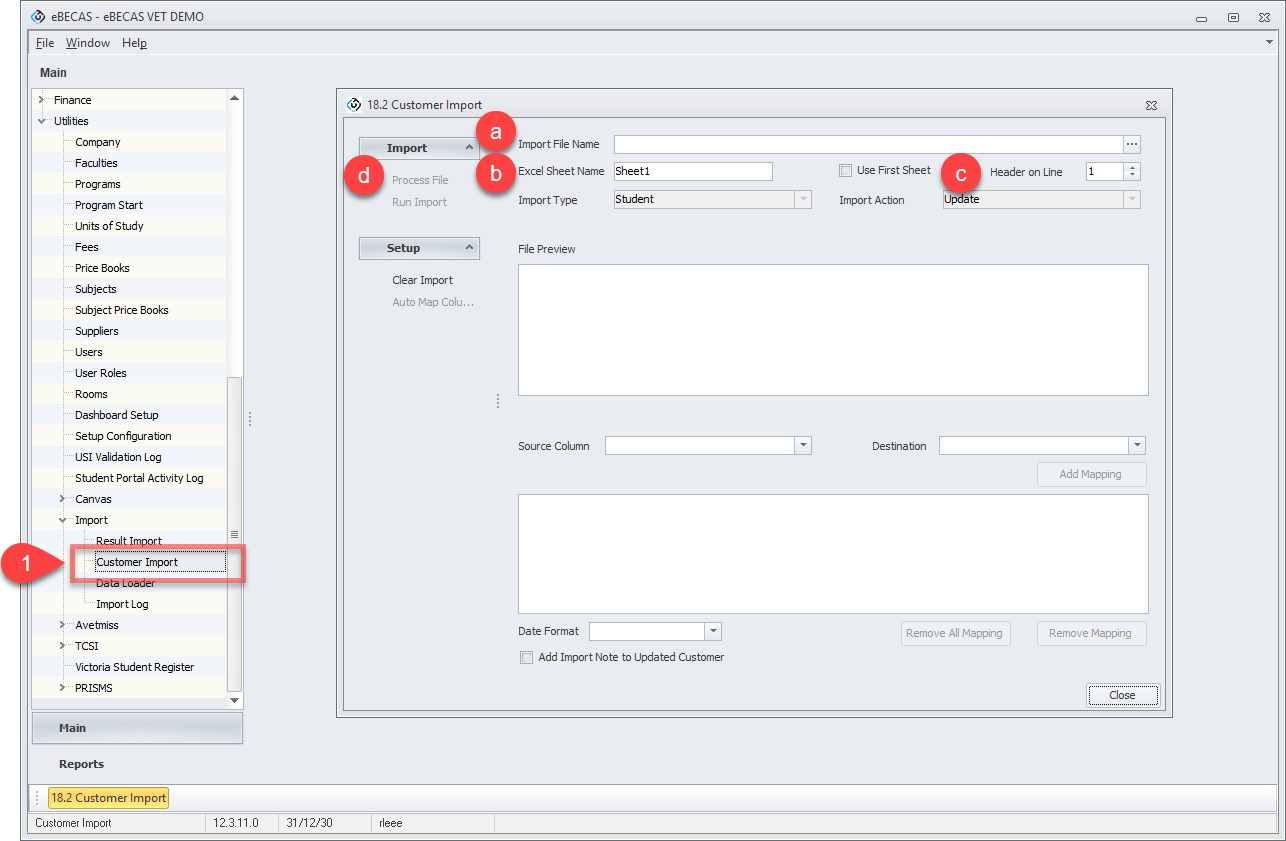Click Clear Import under Setup
Screen dimensions: 1286x841
422,280
